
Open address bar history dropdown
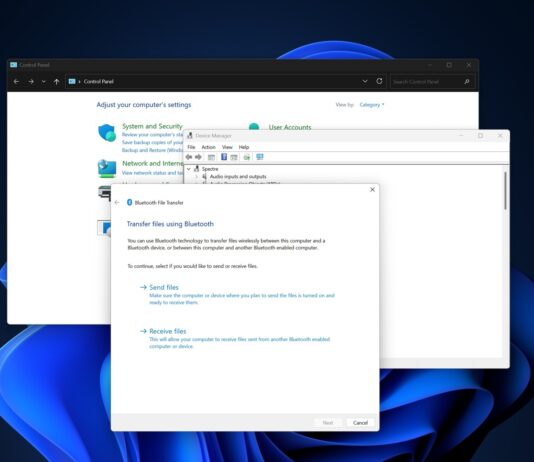pyautogui.click(x=365, y=81)
